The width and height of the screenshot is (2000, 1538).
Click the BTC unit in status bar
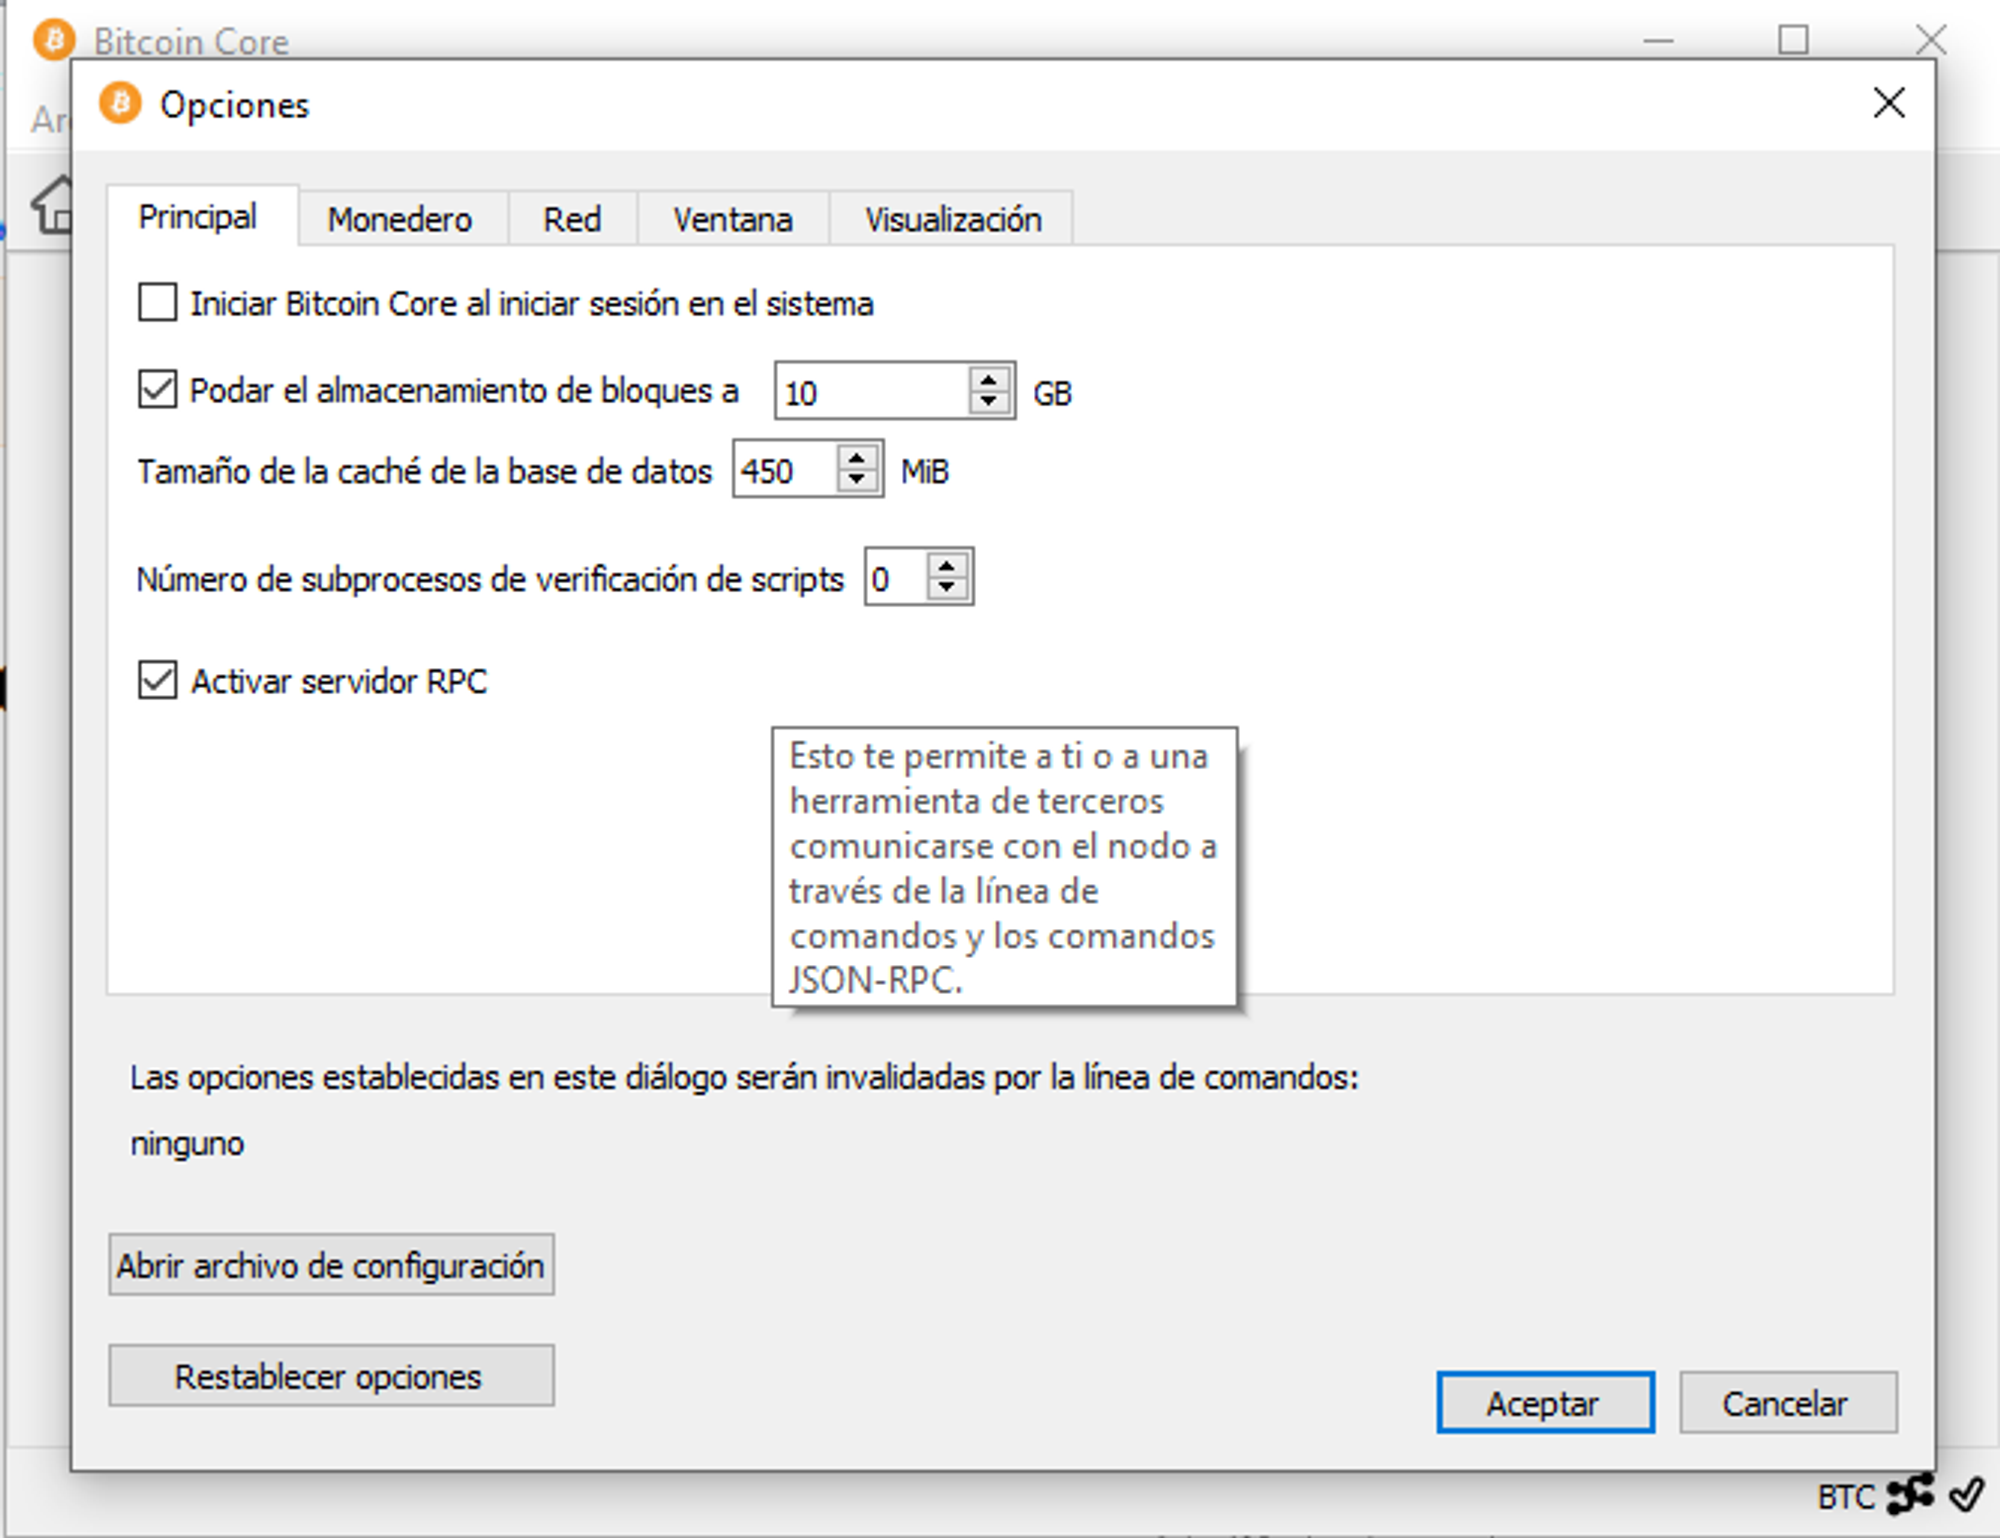tap(1845, 1497)
